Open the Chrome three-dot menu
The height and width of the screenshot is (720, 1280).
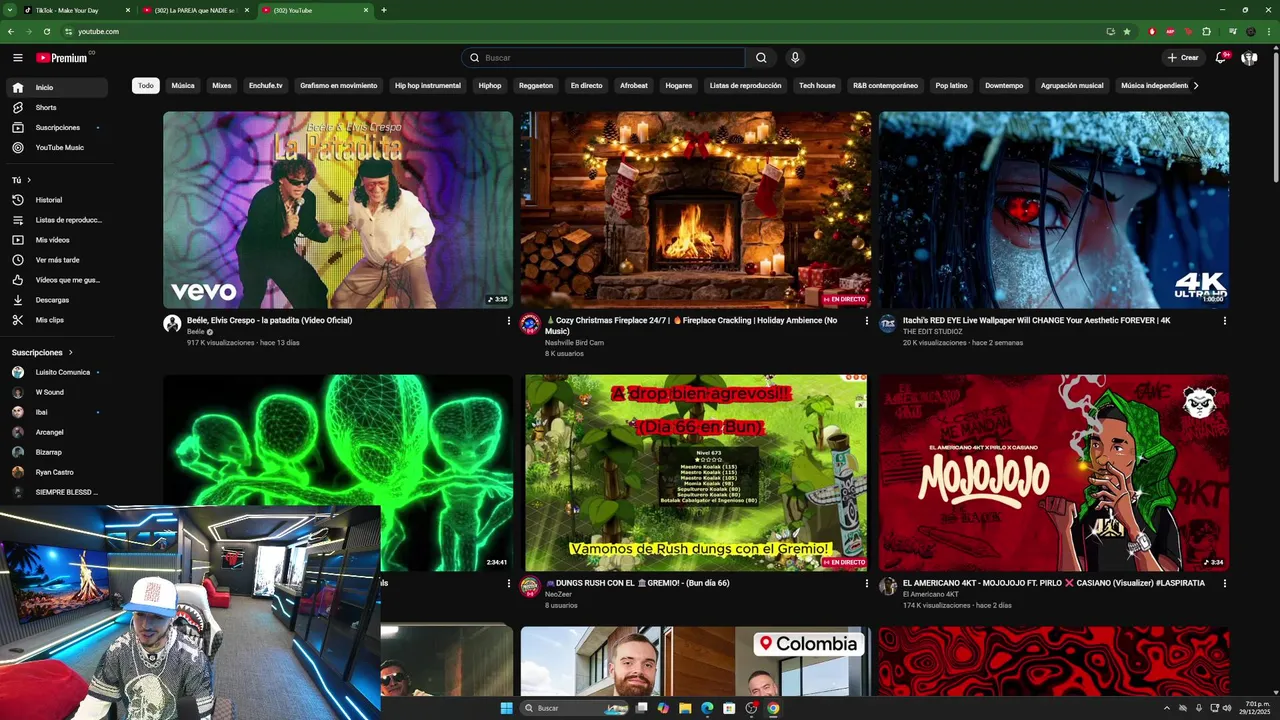point(1267,31)
